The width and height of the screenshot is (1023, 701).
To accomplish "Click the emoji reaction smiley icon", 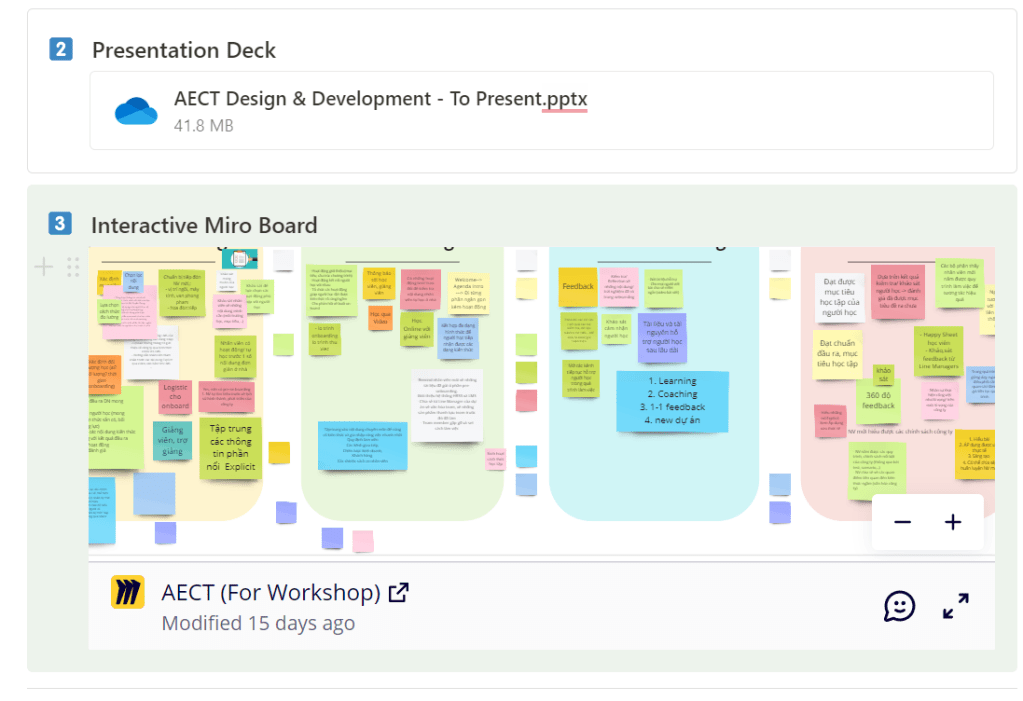I will [899, 606].
